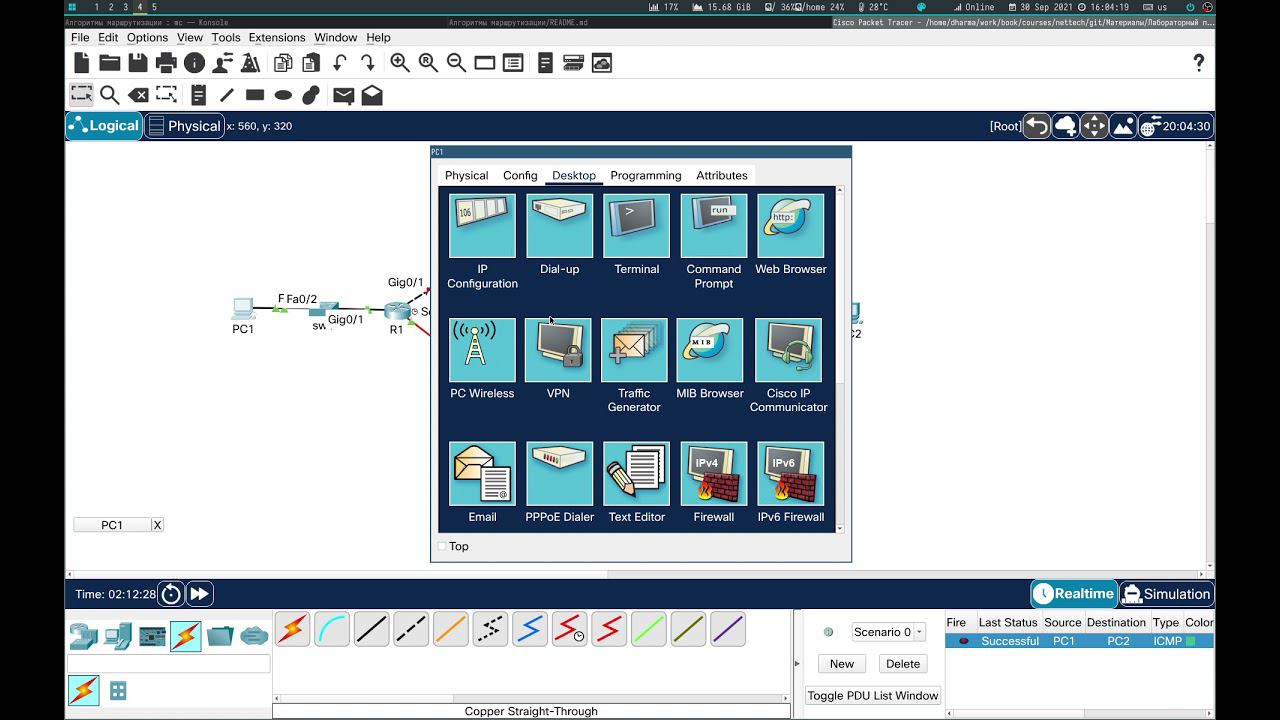Open the Email app

(x=482, y=474)
